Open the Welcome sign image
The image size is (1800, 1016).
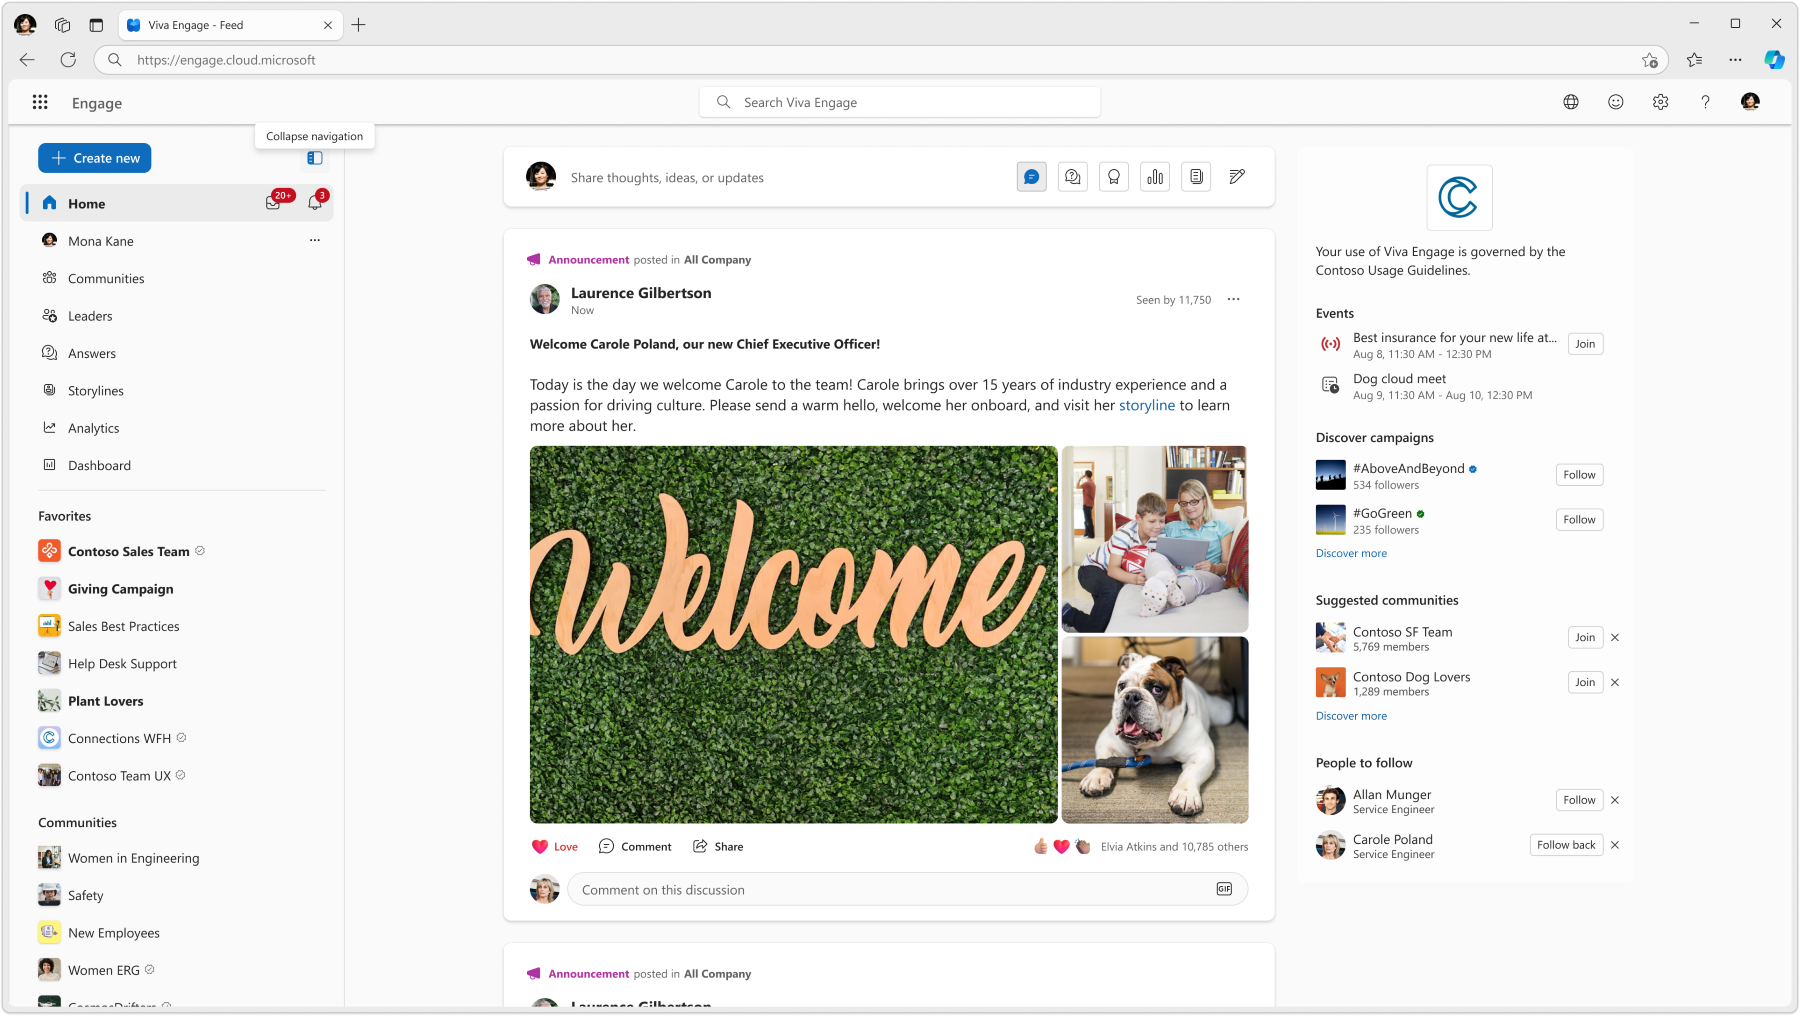[x=793, y=635]
